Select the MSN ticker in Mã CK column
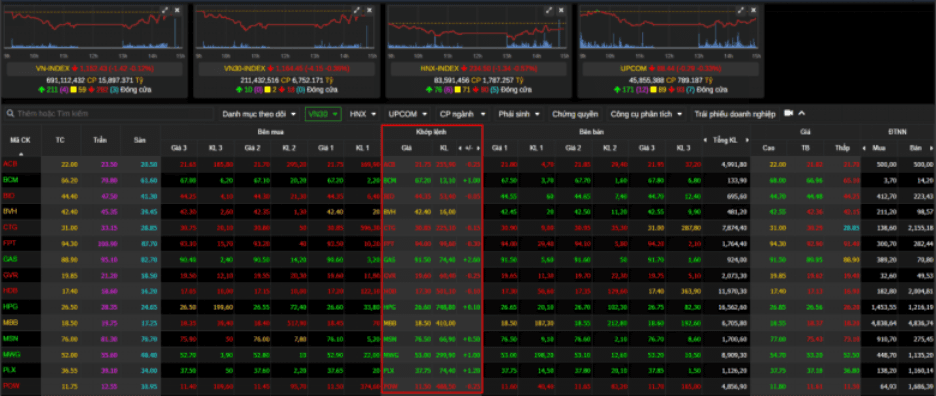 point(11,338)
